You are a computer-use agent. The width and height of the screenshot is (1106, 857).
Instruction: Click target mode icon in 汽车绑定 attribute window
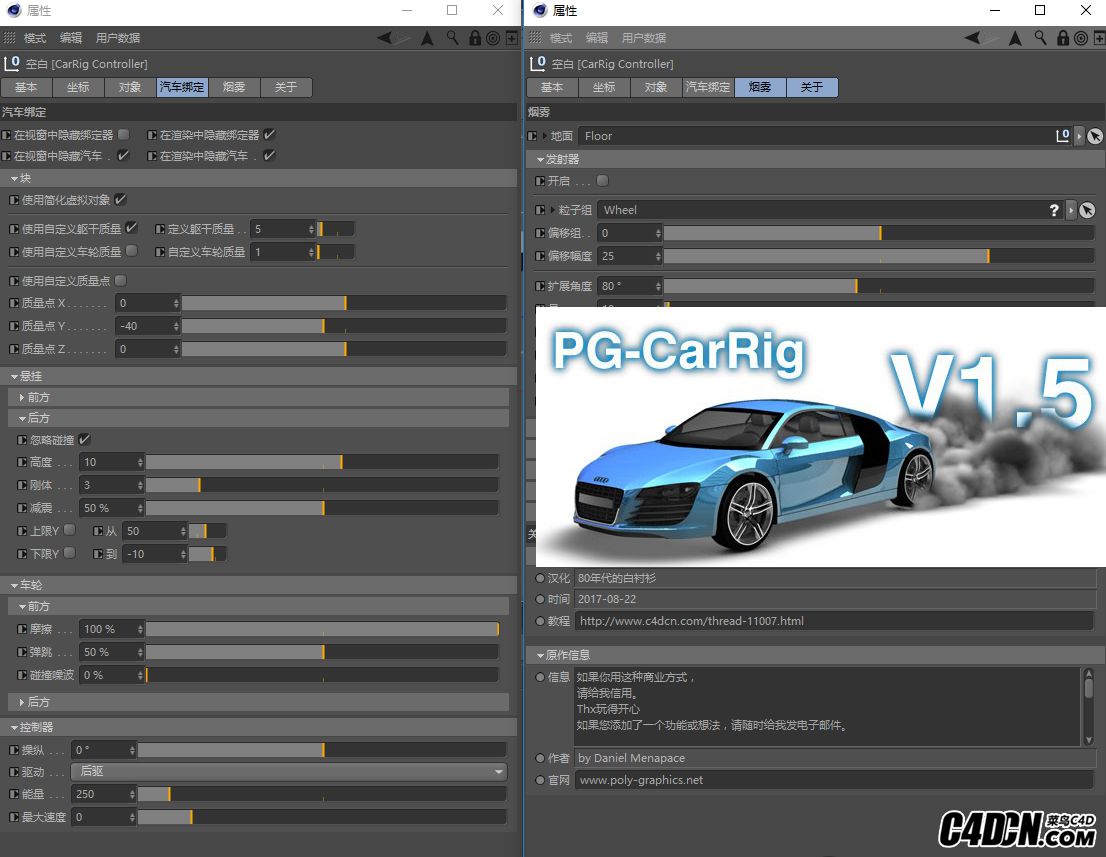493,37
